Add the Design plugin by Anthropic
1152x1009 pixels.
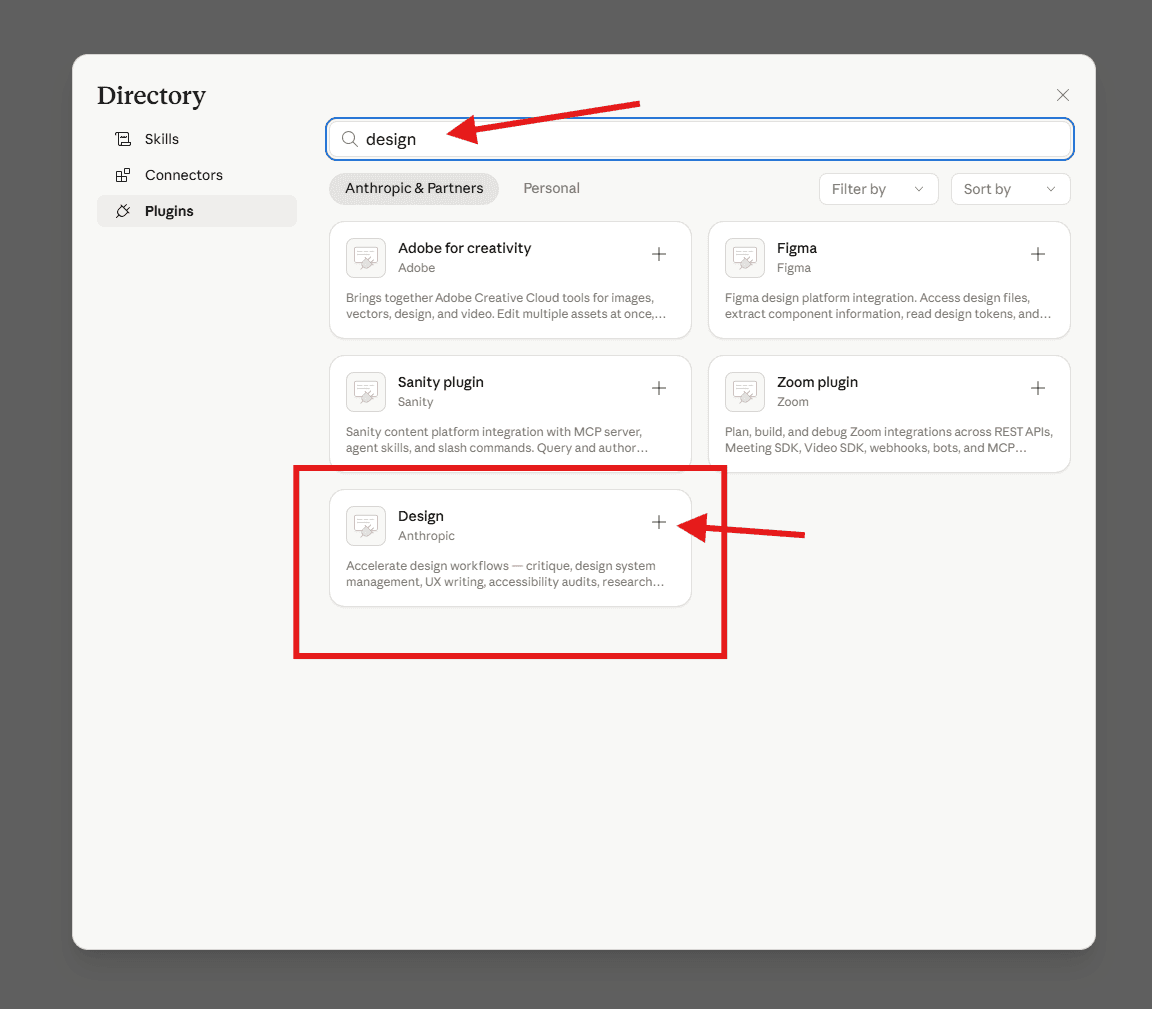(659, 522)
